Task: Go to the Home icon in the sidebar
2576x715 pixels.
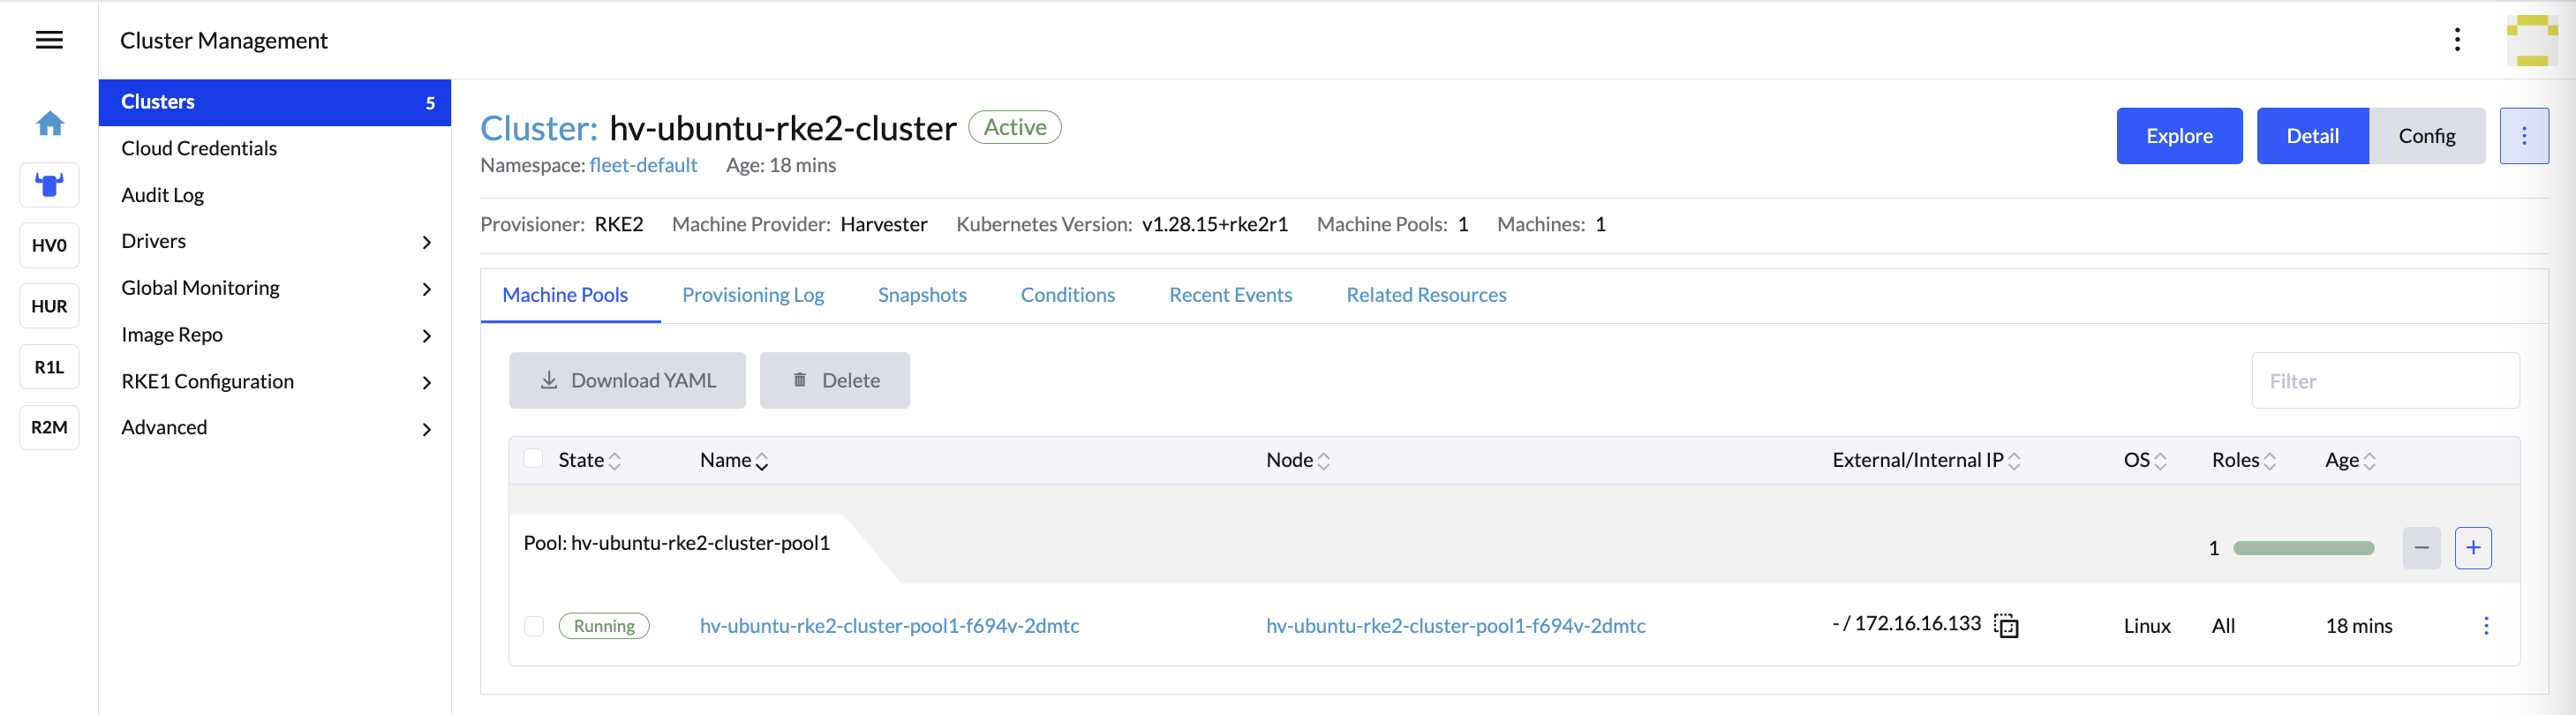Action: point(49,124)
